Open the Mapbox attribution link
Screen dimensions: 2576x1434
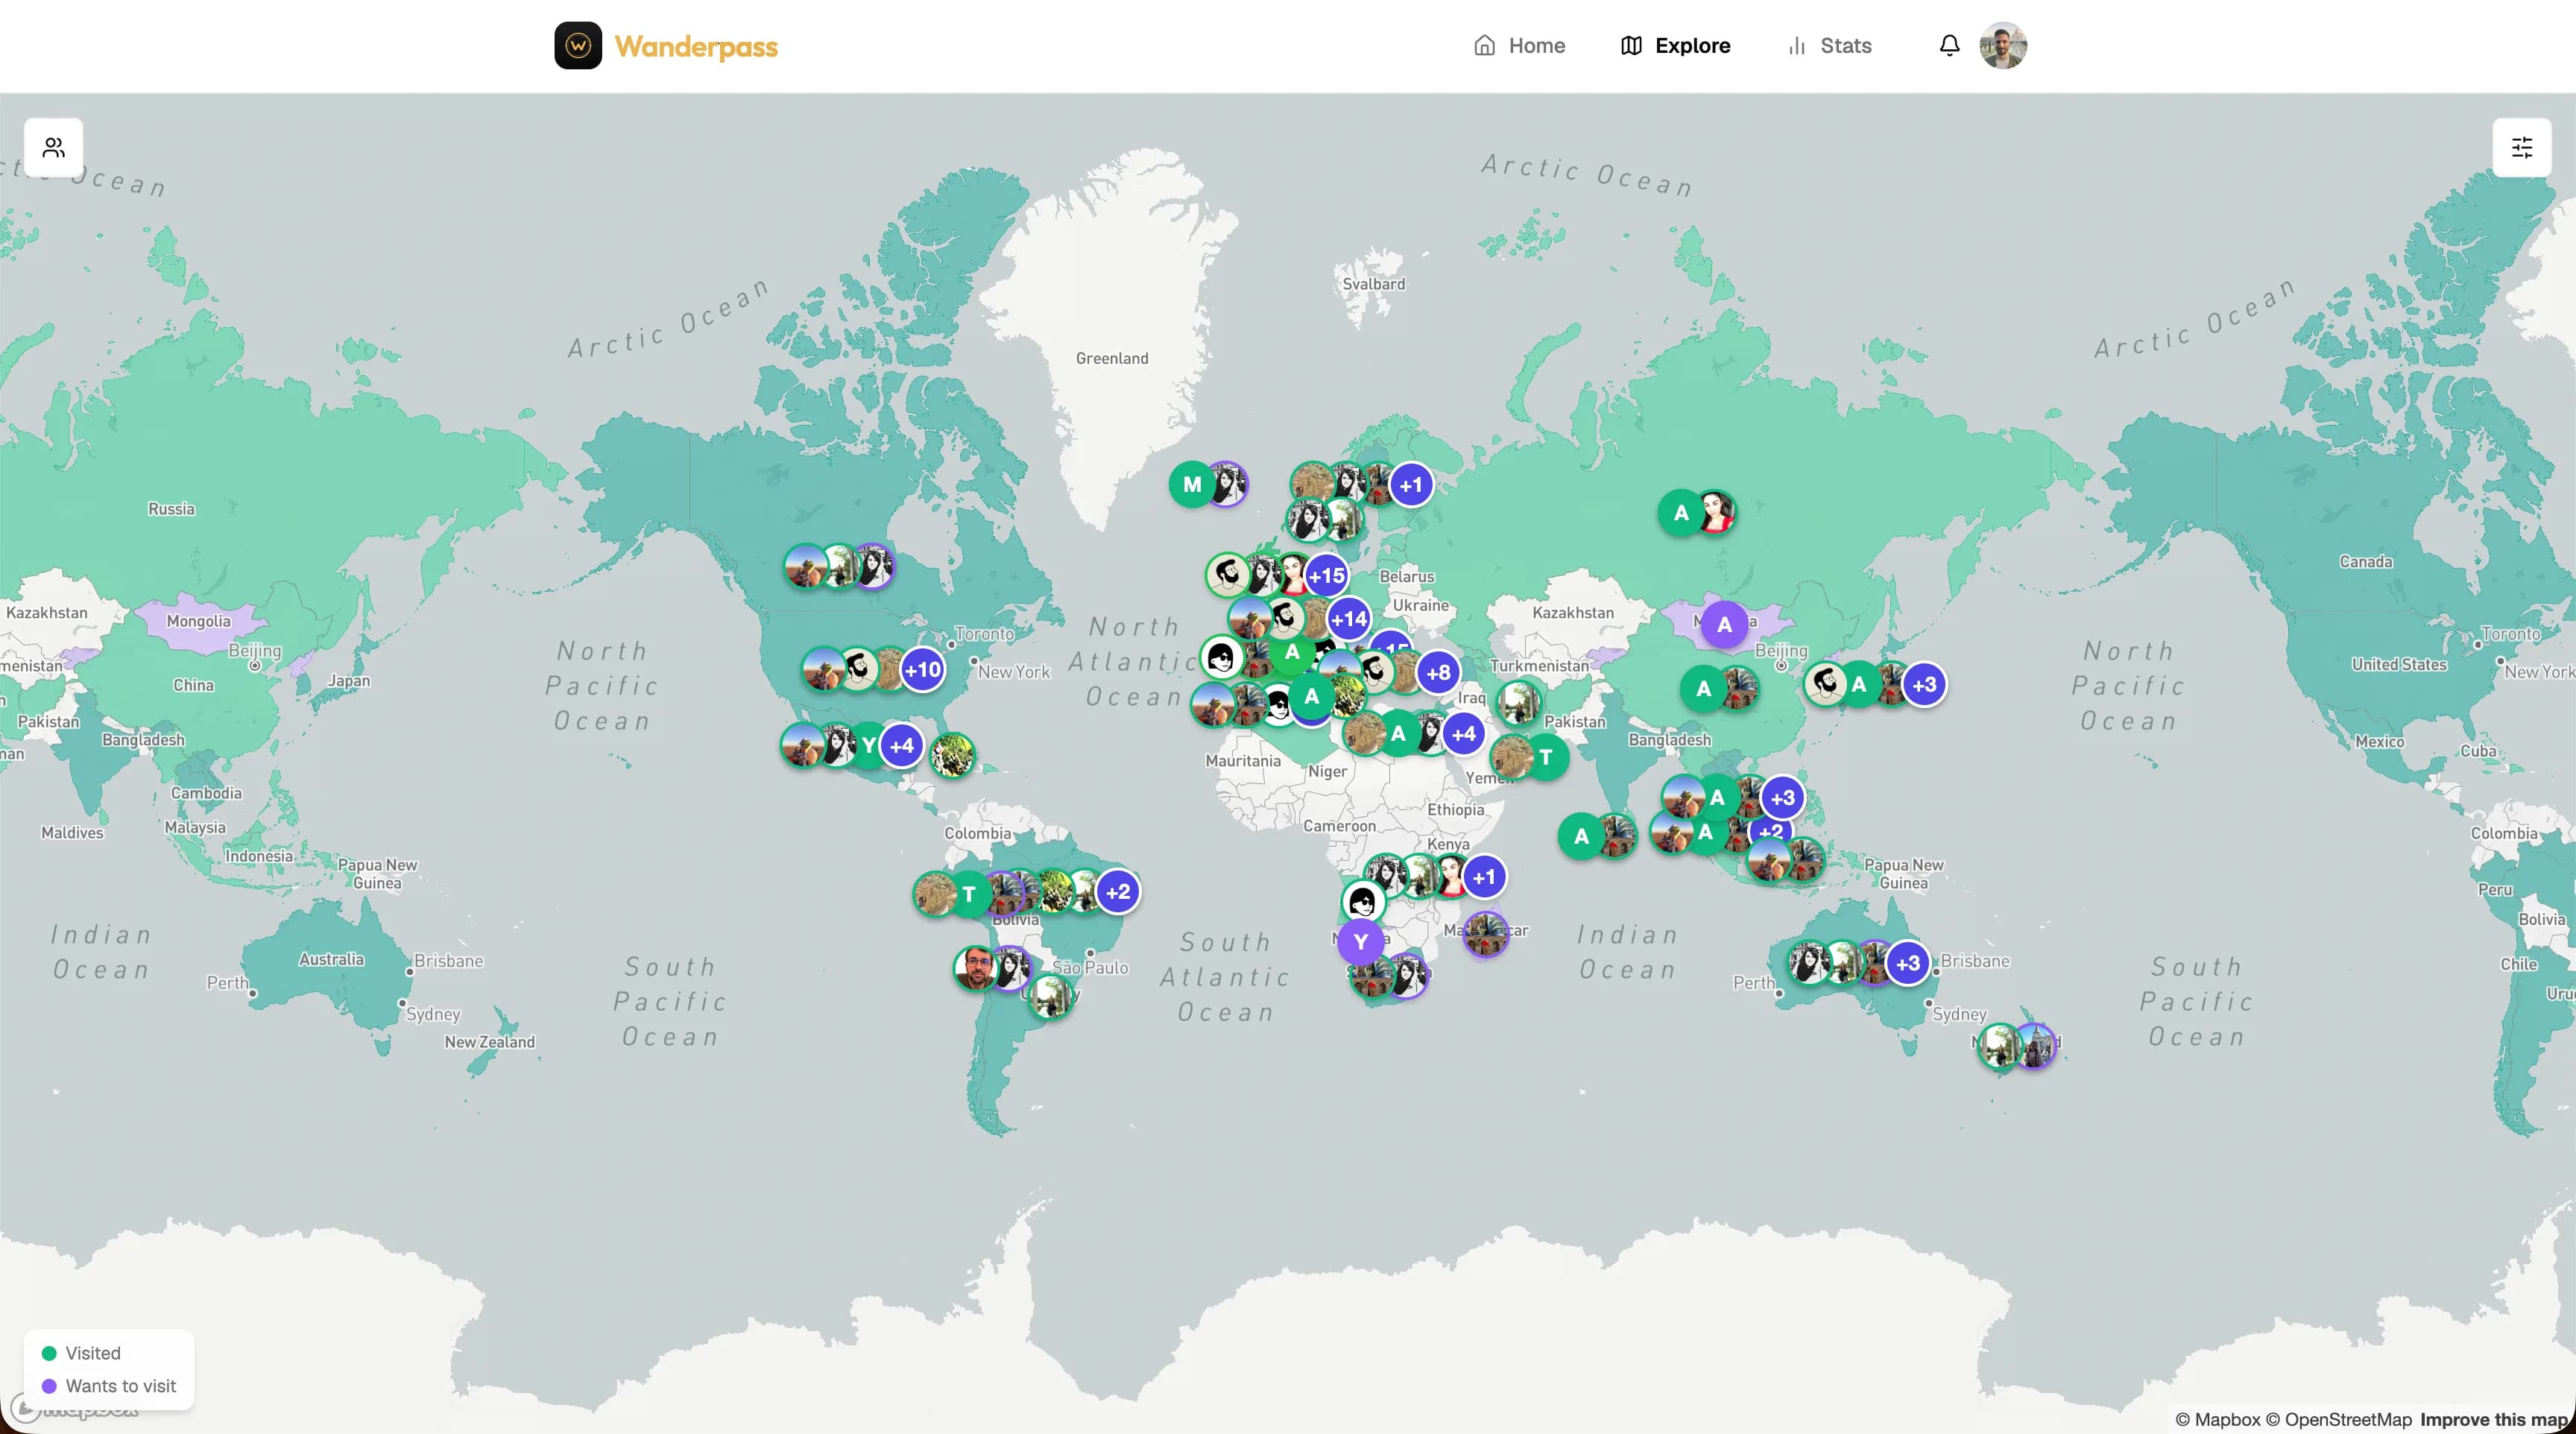tap(2217, 1419)
